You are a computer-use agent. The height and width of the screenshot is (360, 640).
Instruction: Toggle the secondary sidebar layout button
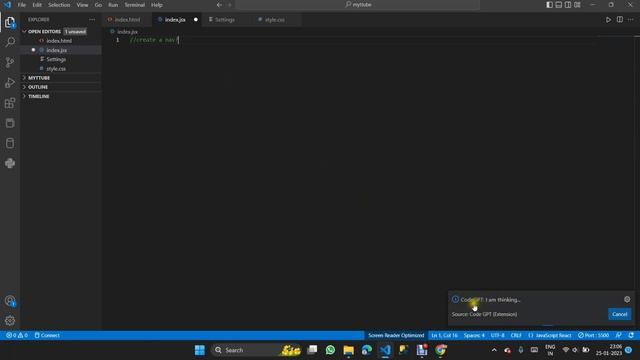(568, 5)
